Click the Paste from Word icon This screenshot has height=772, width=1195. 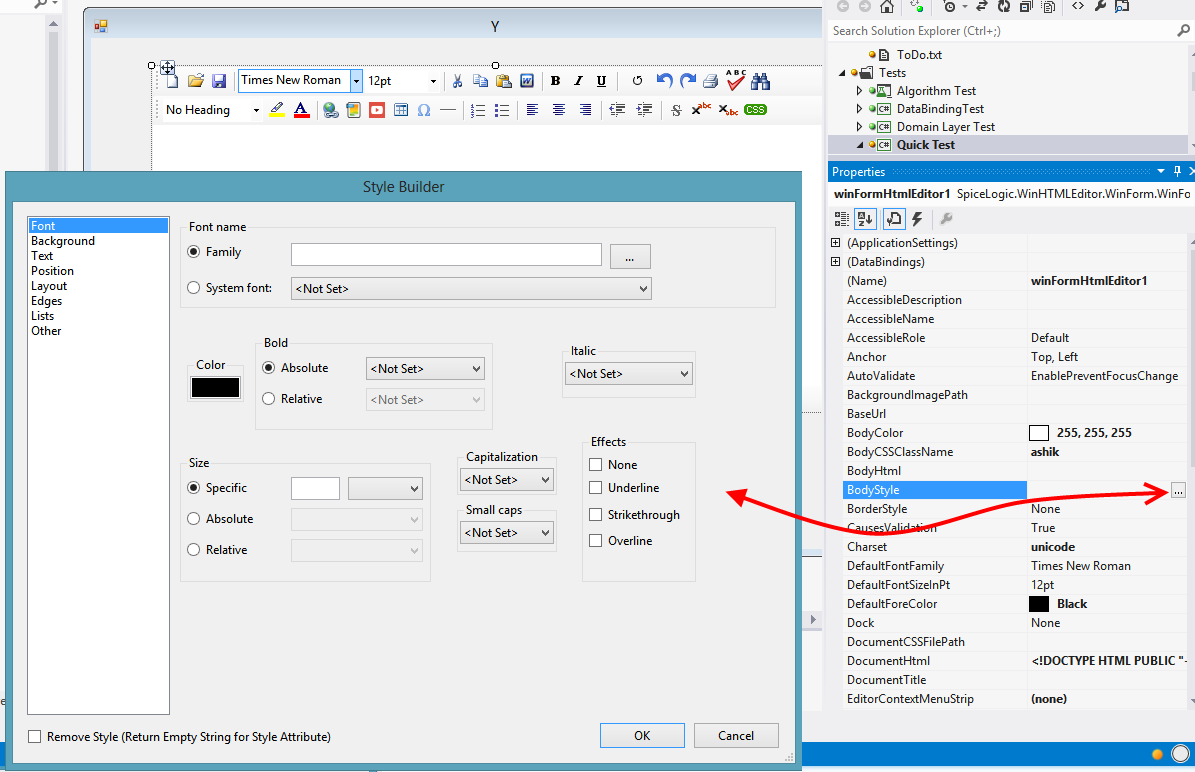[527, 81]
